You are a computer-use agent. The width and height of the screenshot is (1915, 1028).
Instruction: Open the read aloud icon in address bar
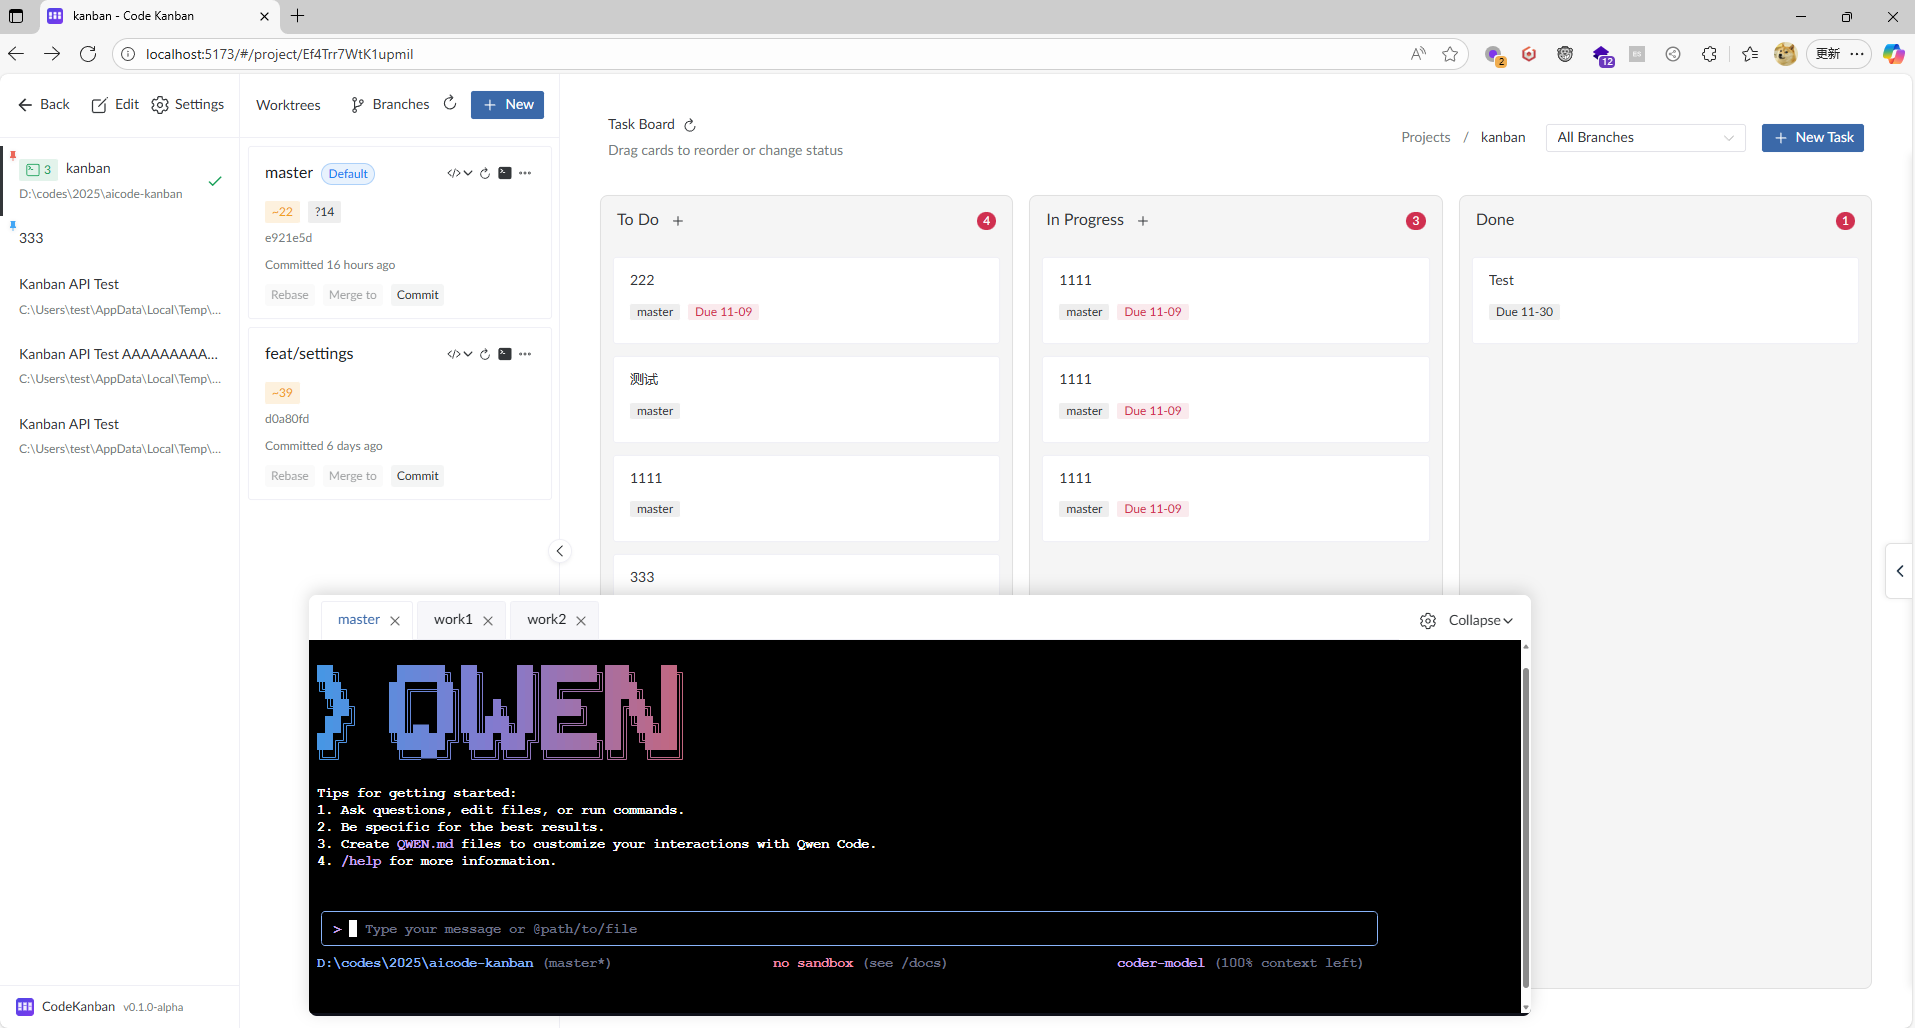(x=1418, y=54)
